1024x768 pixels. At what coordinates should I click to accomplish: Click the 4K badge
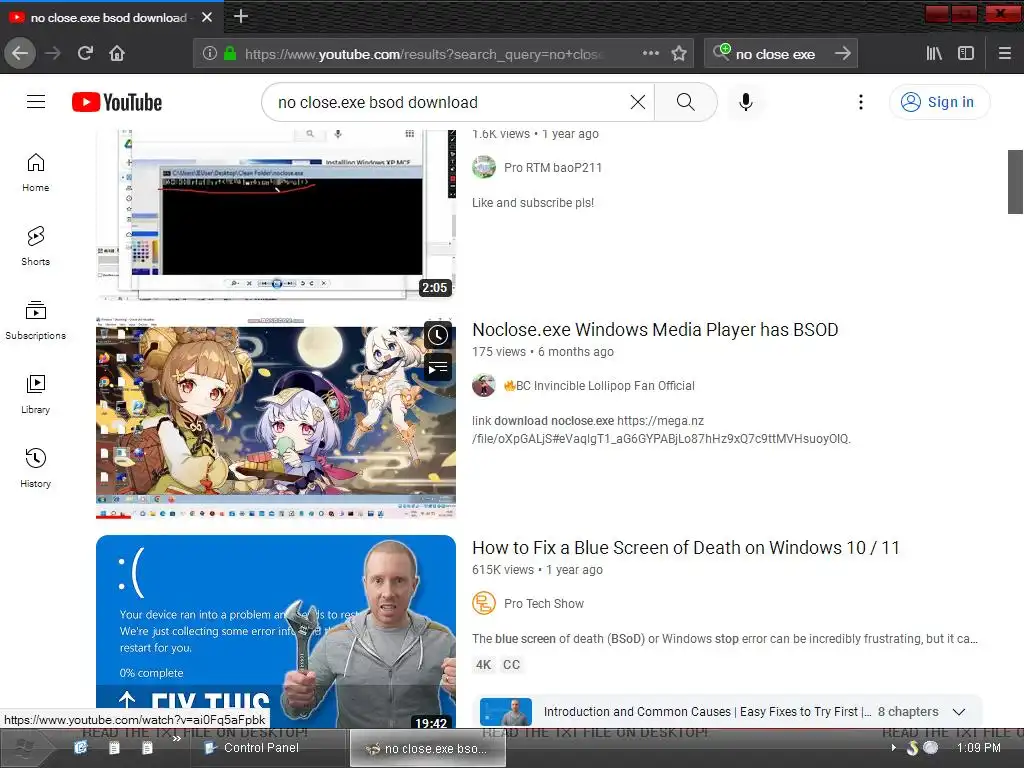(x=483, y=665)
